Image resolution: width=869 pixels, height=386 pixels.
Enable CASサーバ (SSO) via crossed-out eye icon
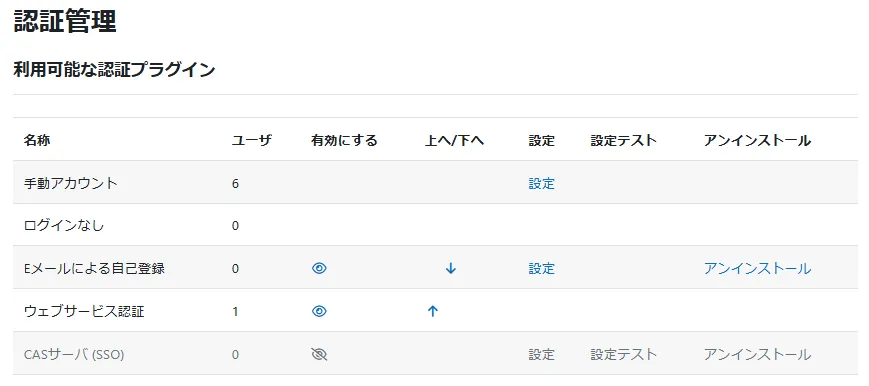tap(319, 354)
